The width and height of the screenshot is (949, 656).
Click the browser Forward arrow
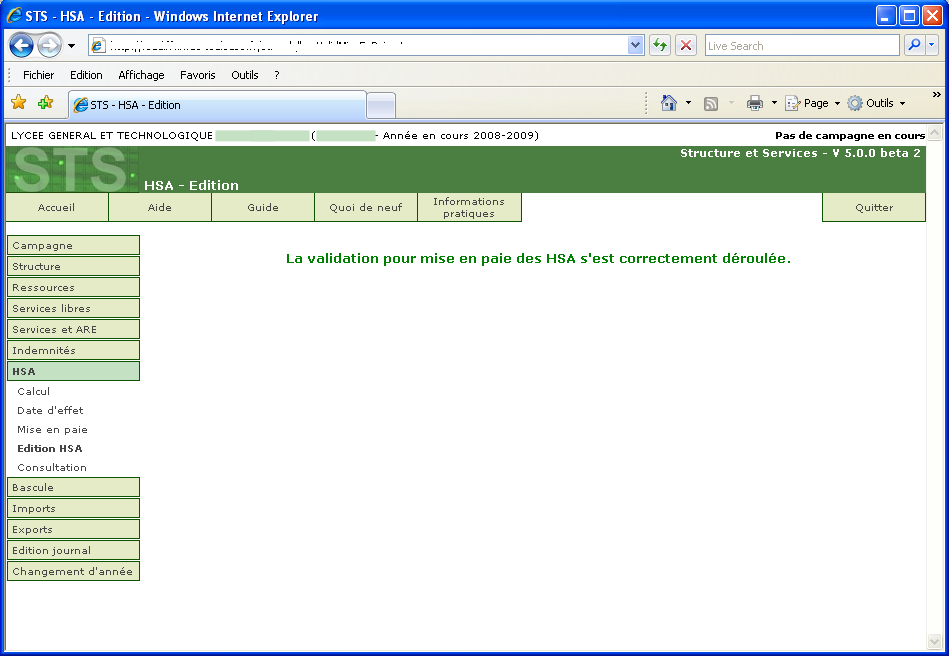click(x=49, y=45)
